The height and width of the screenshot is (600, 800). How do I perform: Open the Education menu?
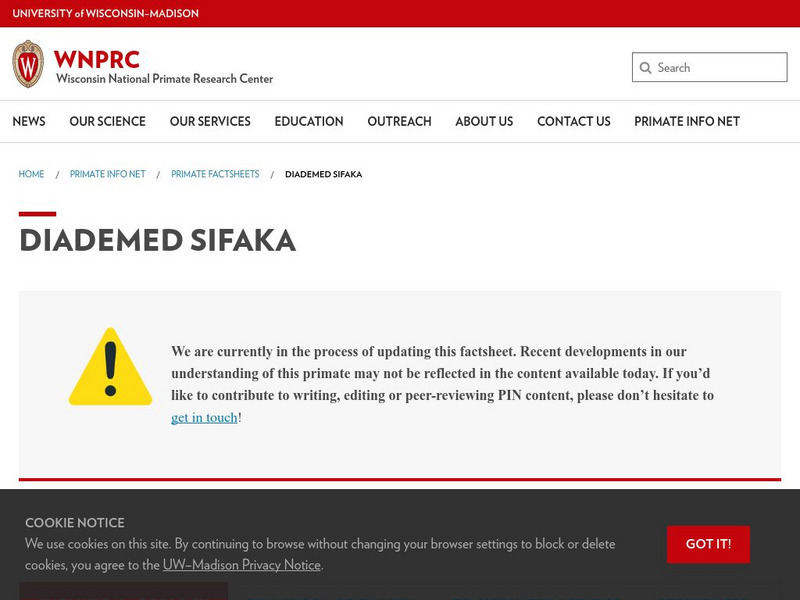309,121
